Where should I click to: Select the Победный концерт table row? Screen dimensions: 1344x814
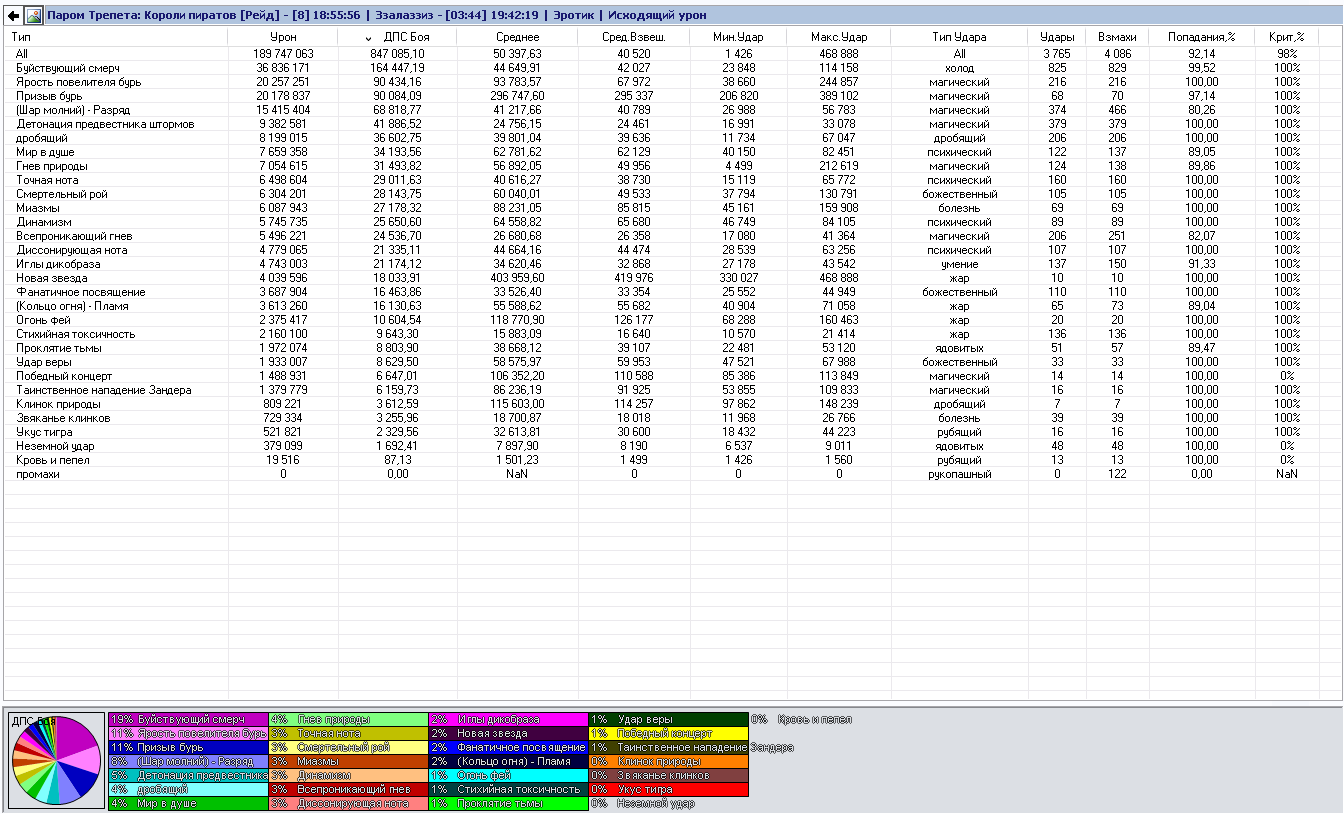[x=672, y=376]
